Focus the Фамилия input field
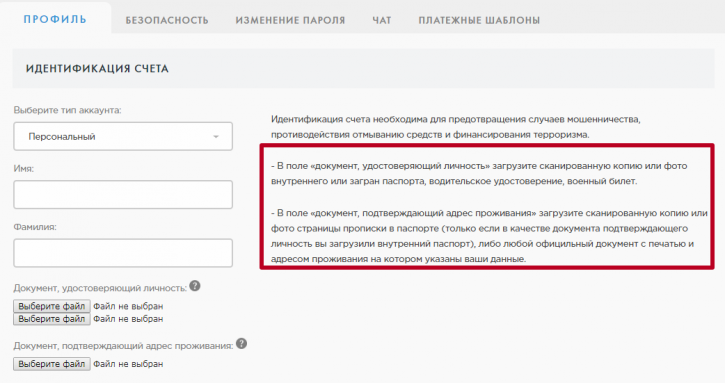 pos(123,253)
